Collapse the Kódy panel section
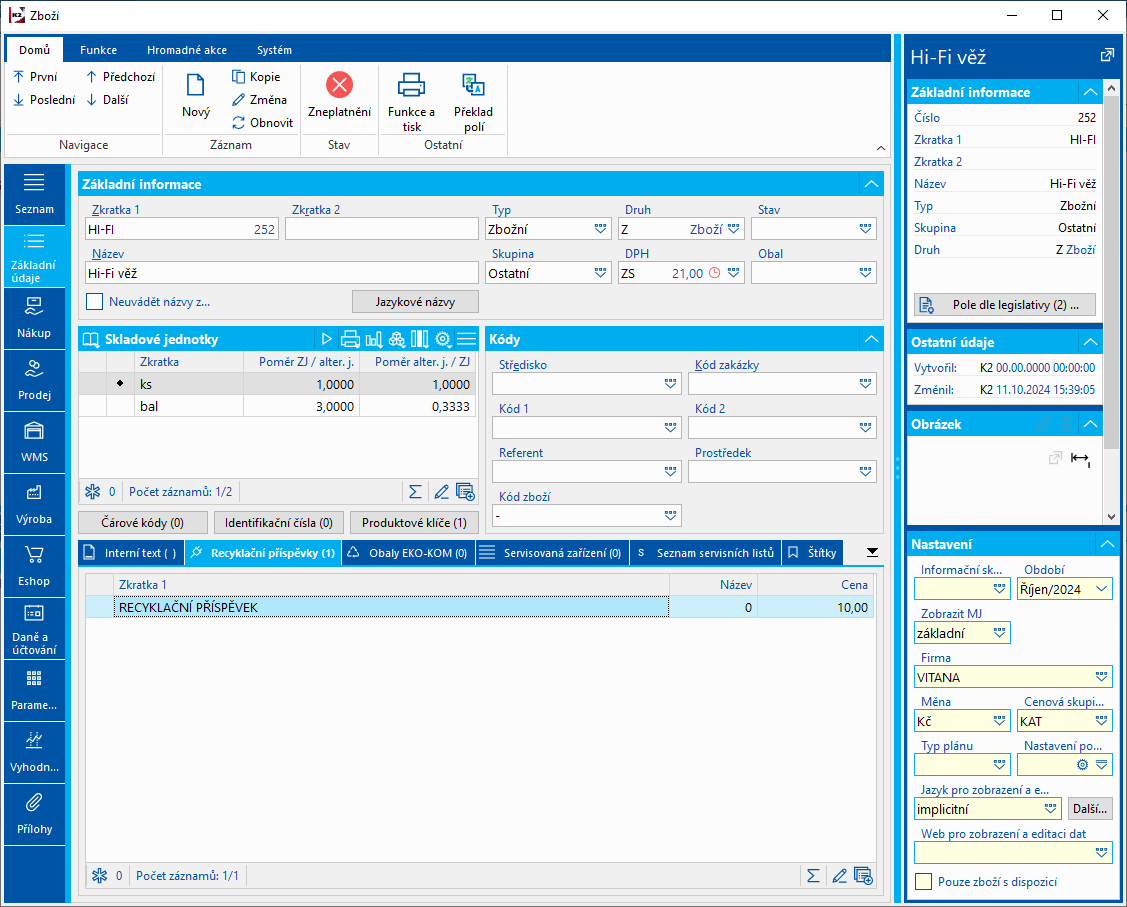 pos(871,339)
